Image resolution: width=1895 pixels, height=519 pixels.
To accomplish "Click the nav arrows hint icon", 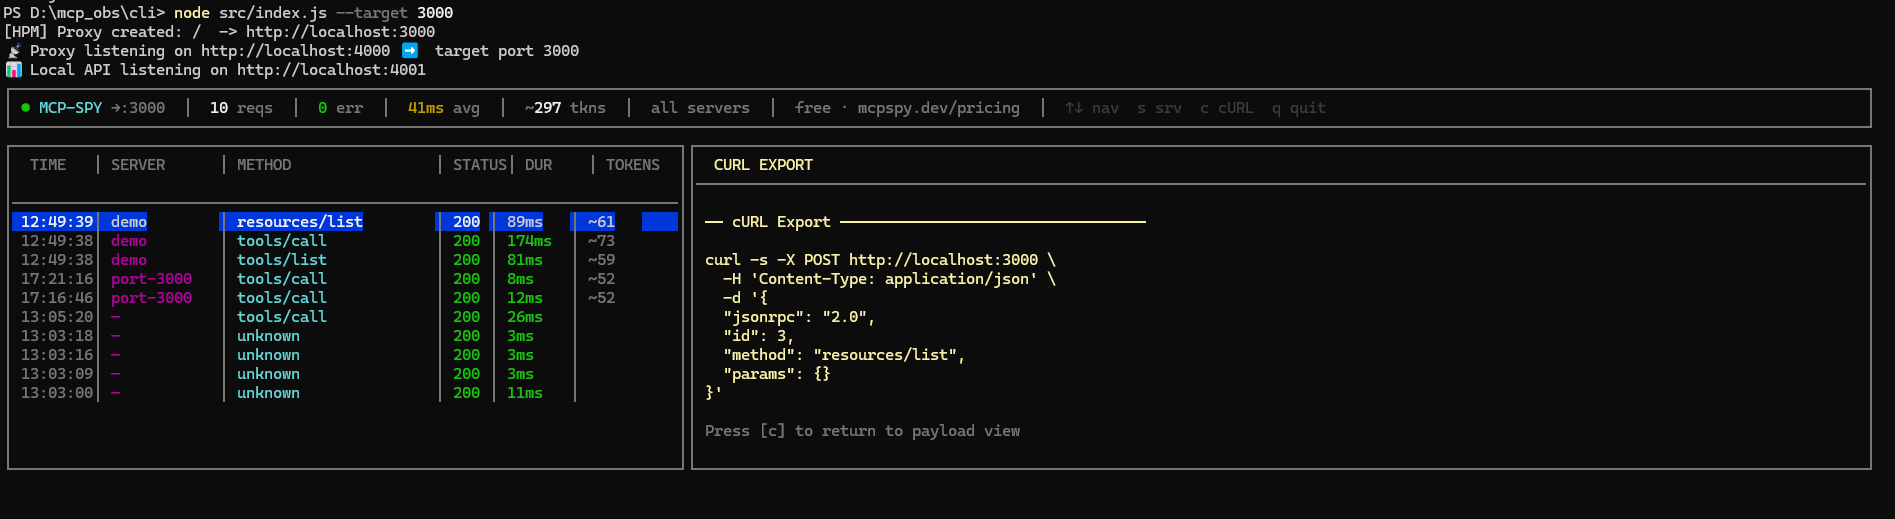I will (1074, 108).
